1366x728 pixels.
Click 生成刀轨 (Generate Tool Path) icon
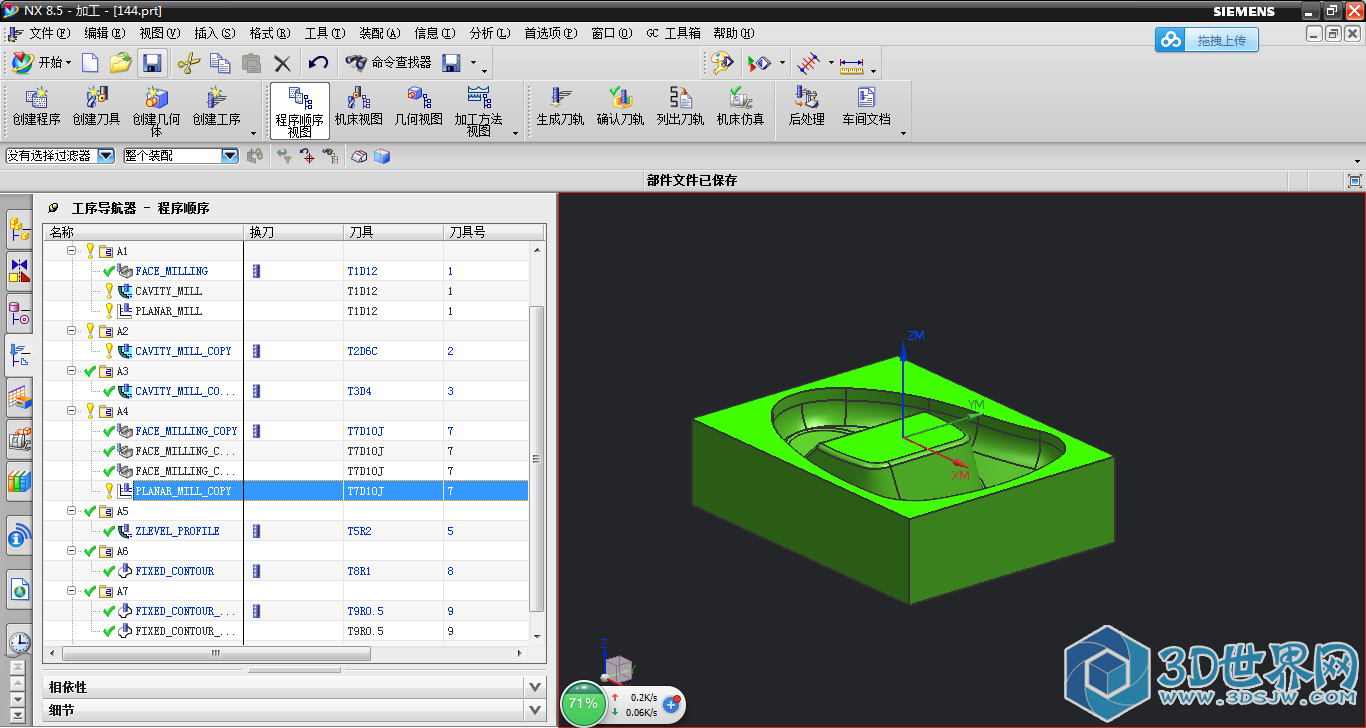point(560,107)
